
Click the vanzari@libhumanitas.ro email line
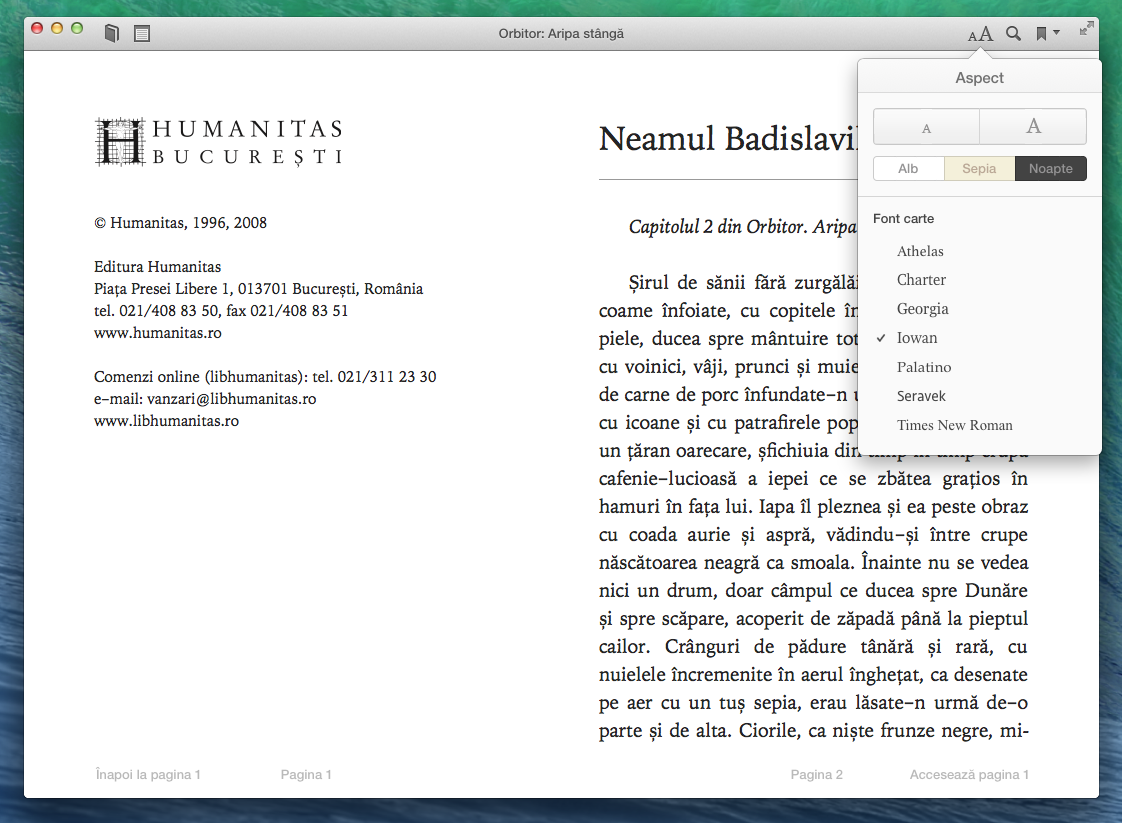click(205, 399)
